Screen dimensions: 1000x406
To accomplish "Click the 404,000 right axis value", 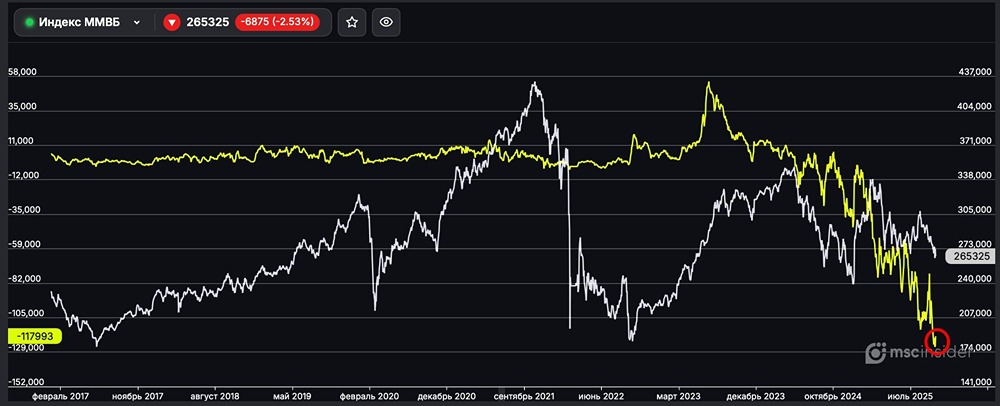I will tap(975, 107).
